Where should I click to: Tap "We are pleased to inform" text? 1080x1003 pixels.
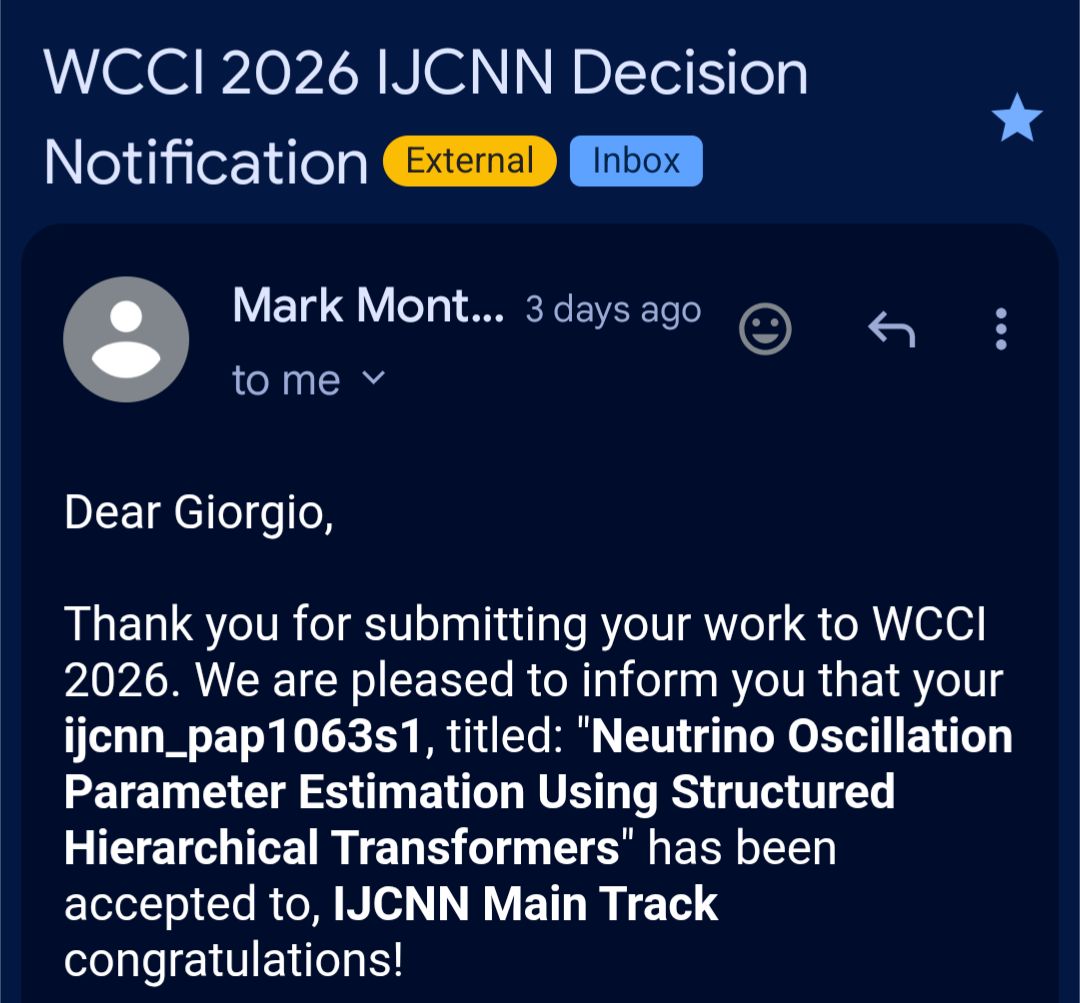(x=420, y=682)
